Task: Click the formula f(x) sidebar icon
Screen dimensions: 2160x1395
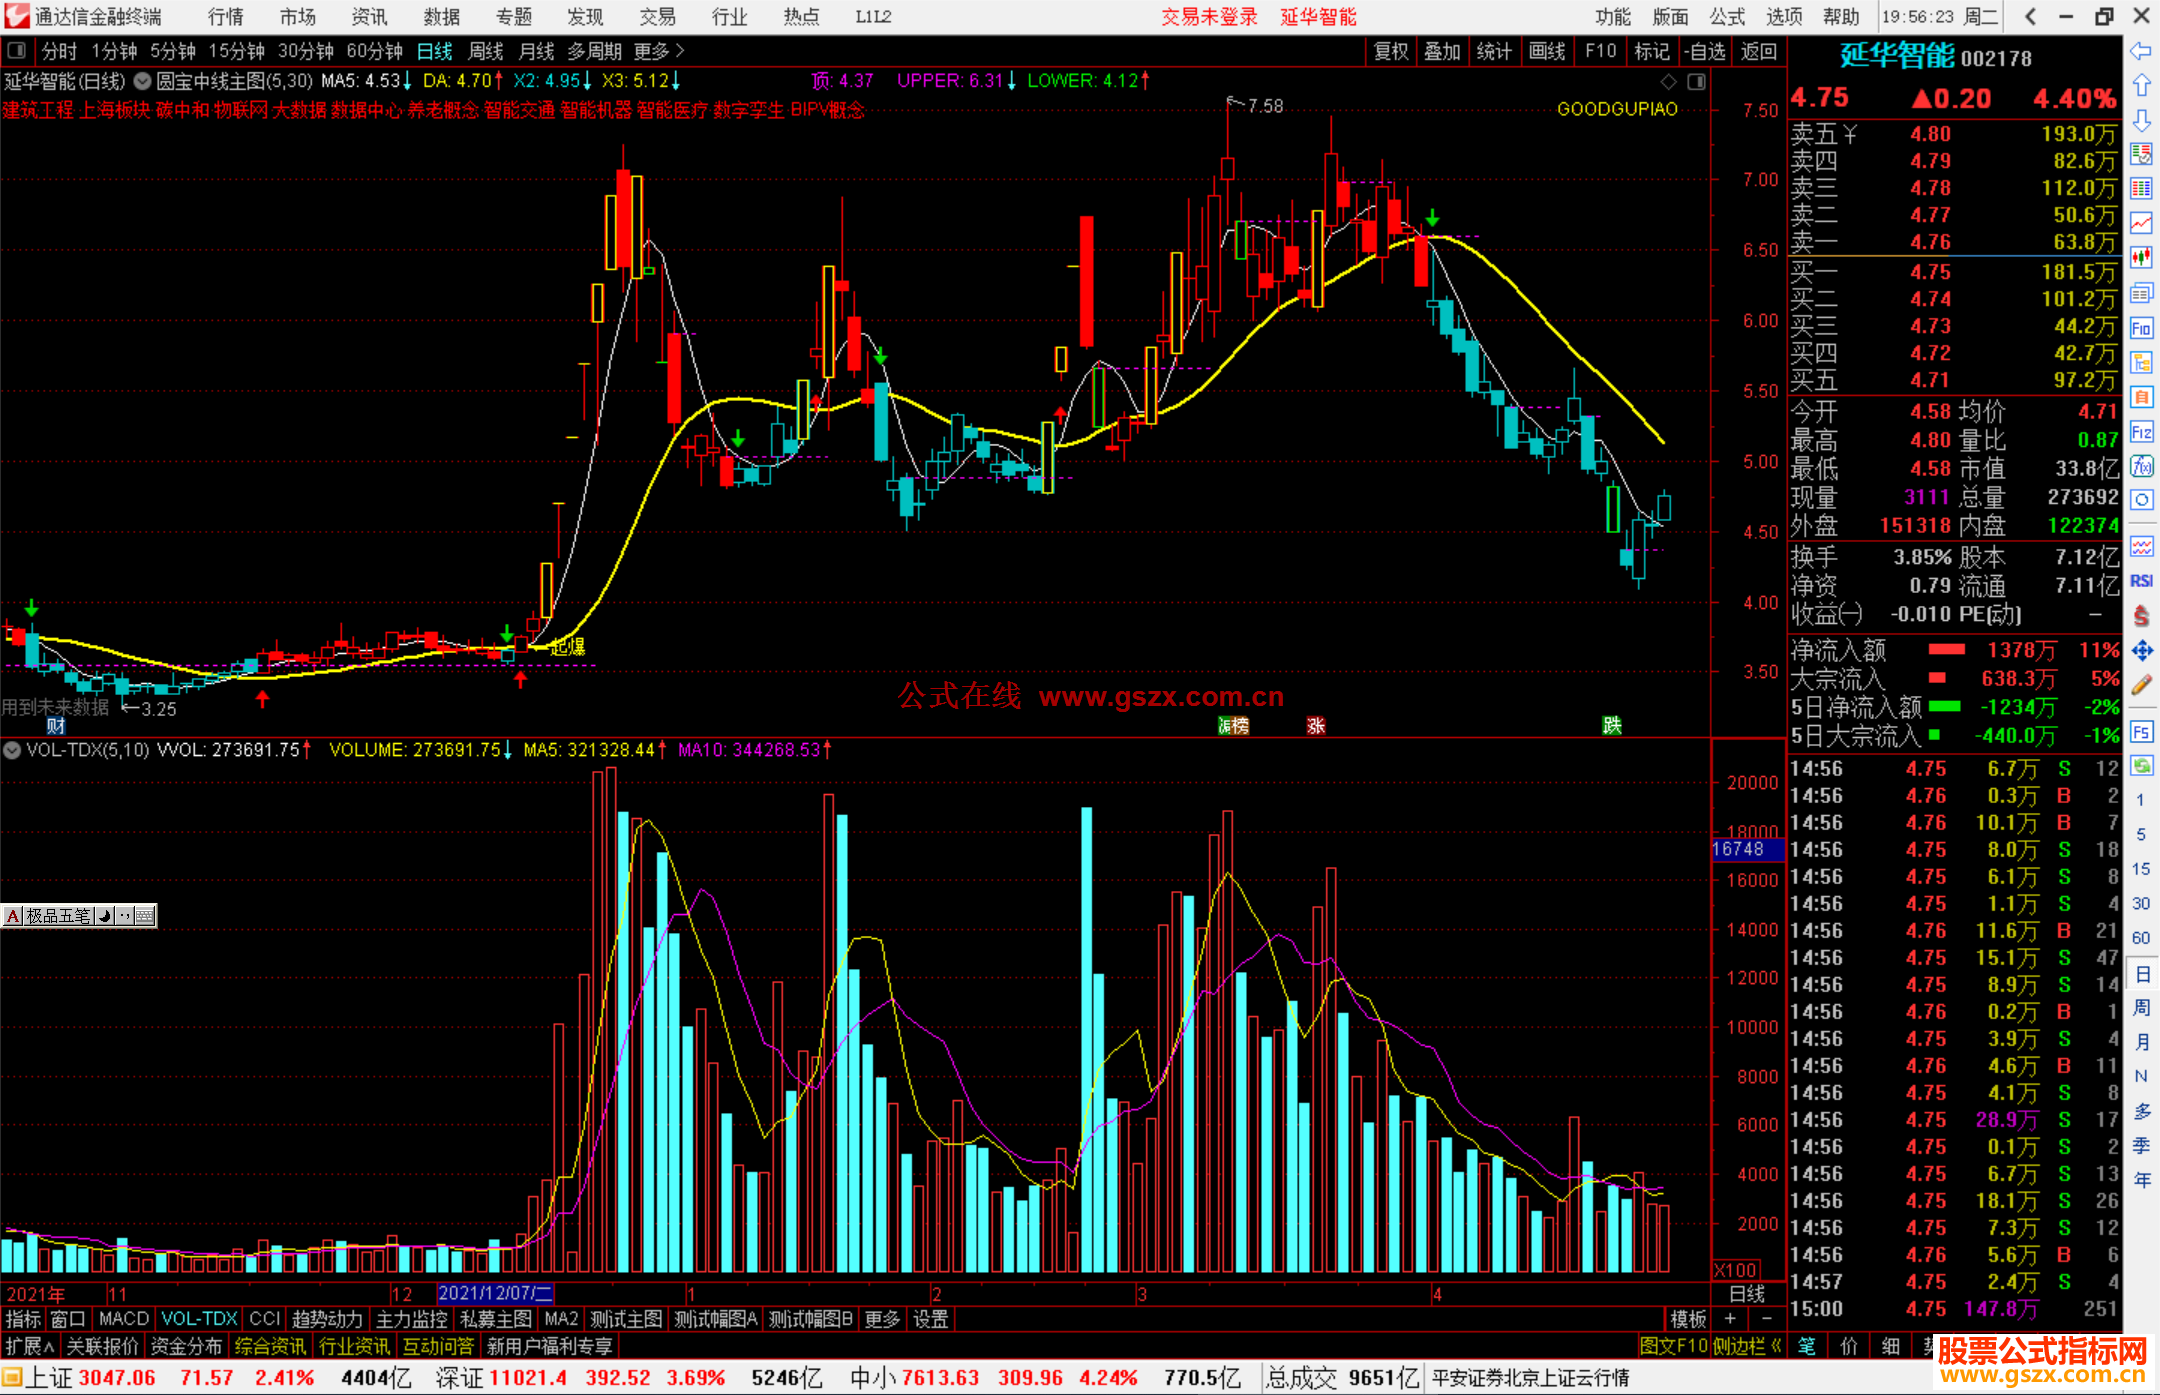Action: [2141, 466]
